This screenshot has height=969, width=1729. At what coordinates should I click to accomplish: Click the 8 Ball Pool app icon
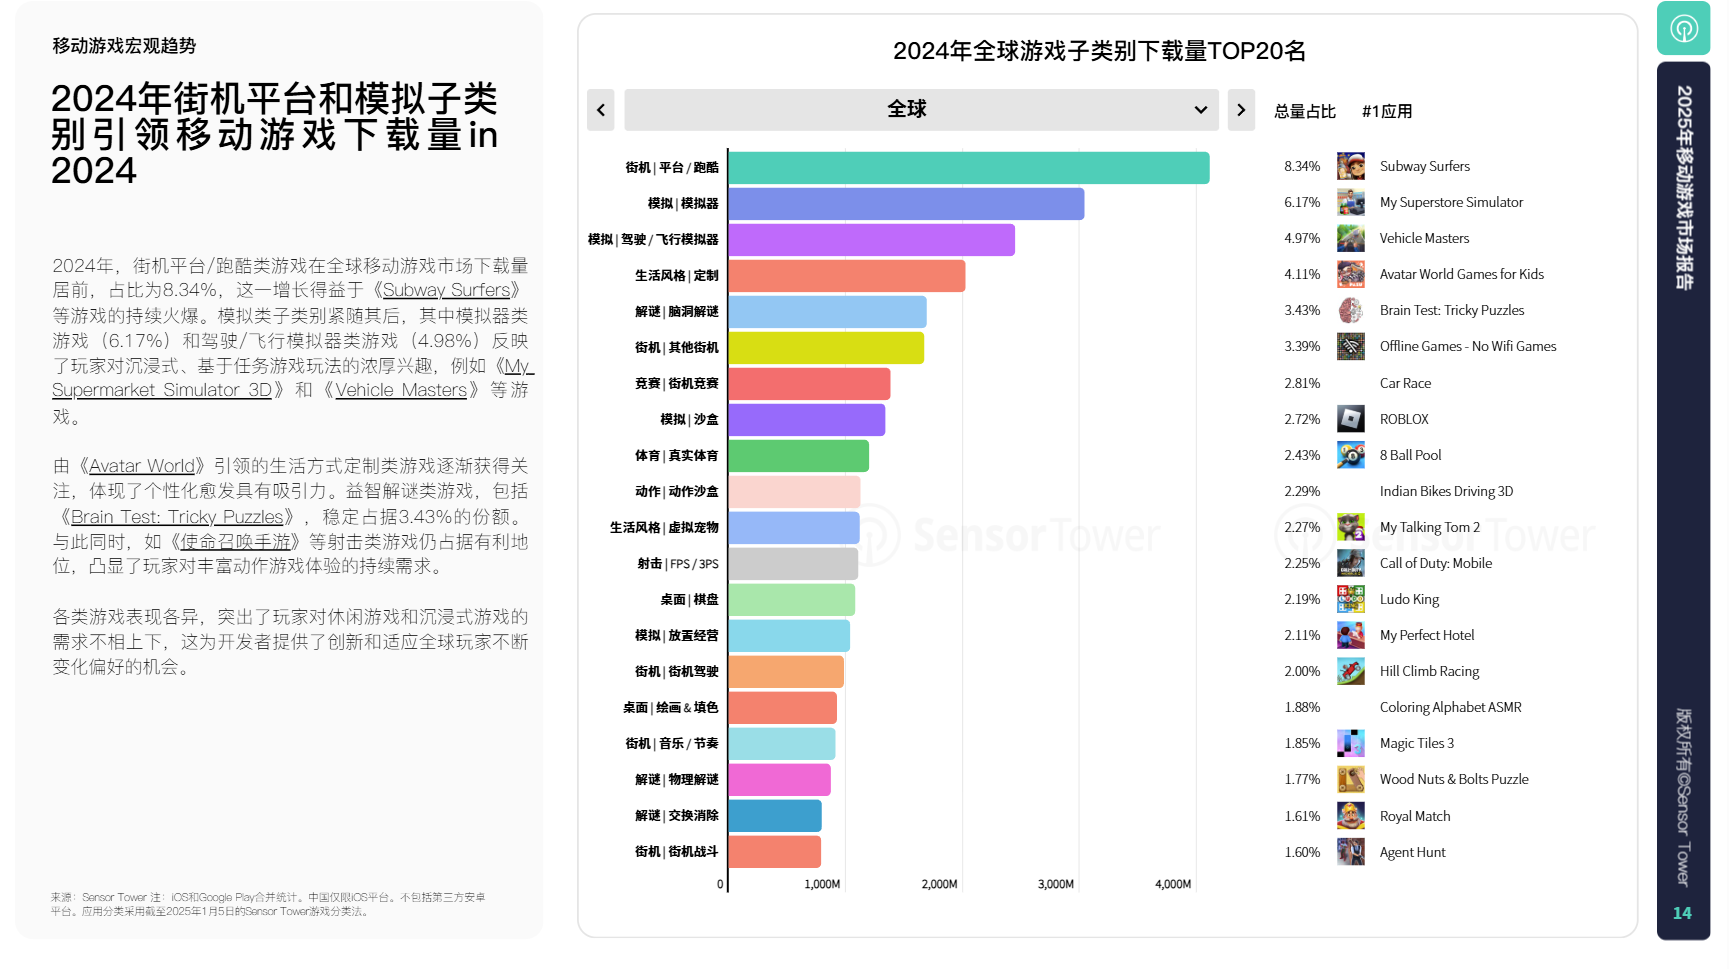(x=1350, y=455)
